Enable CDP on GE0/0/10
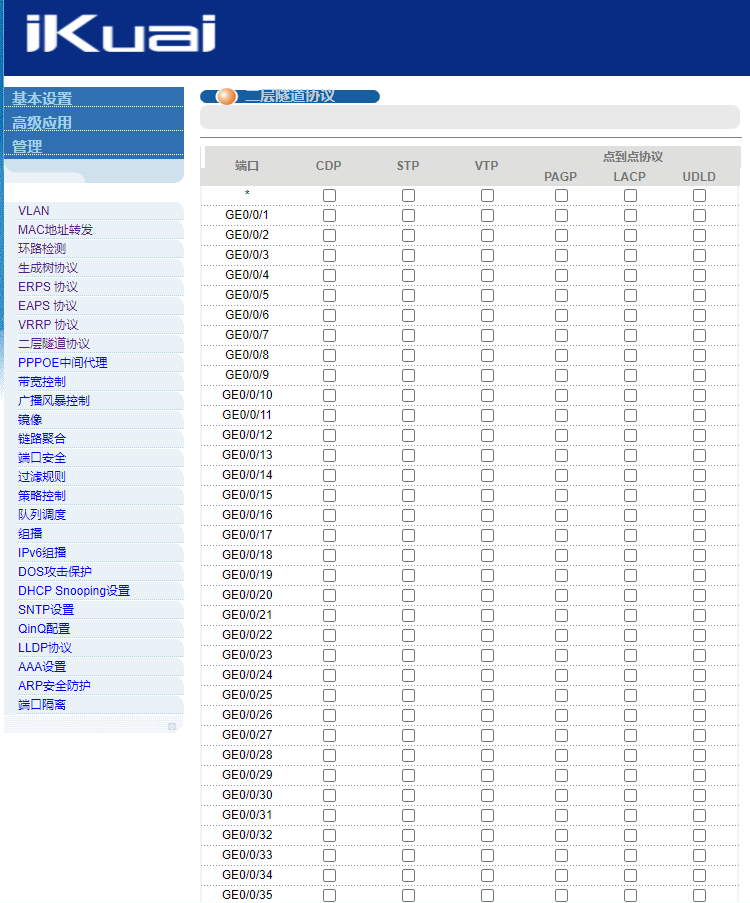The width and height of the screenshot is (750, 903). point(329,396)
